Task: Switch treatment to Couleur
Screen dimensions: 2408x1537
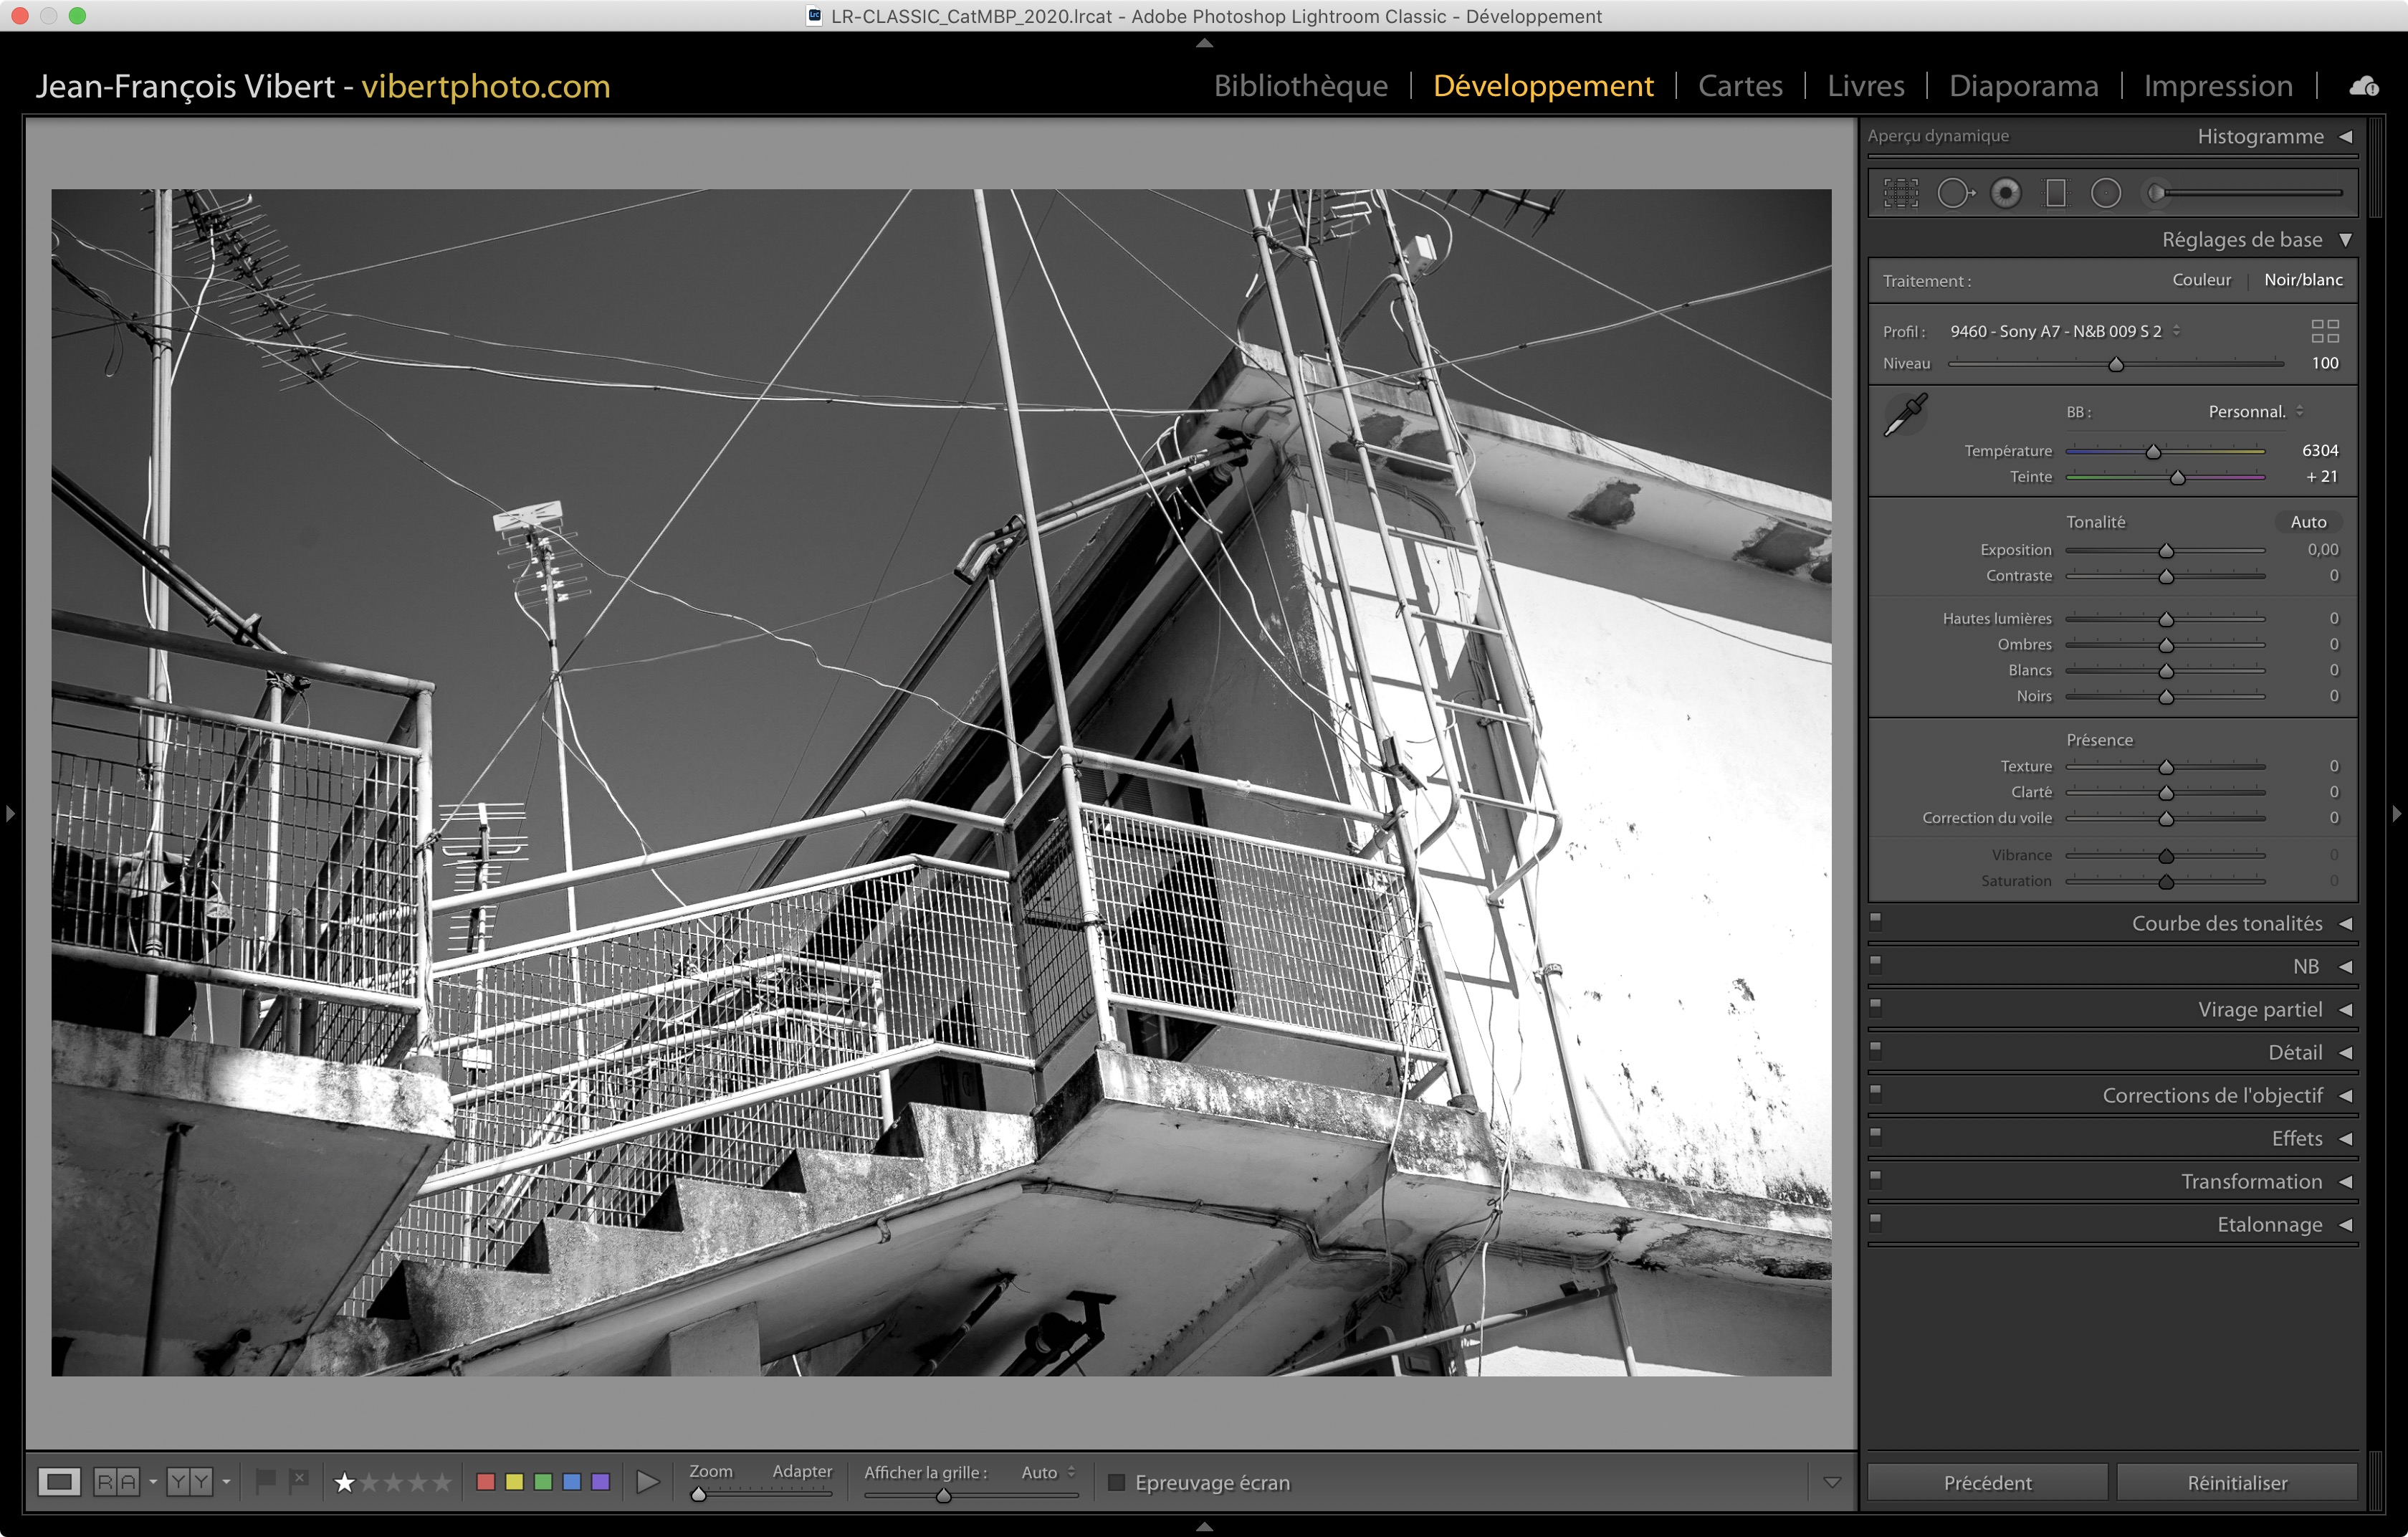Action: (2201, 280)
